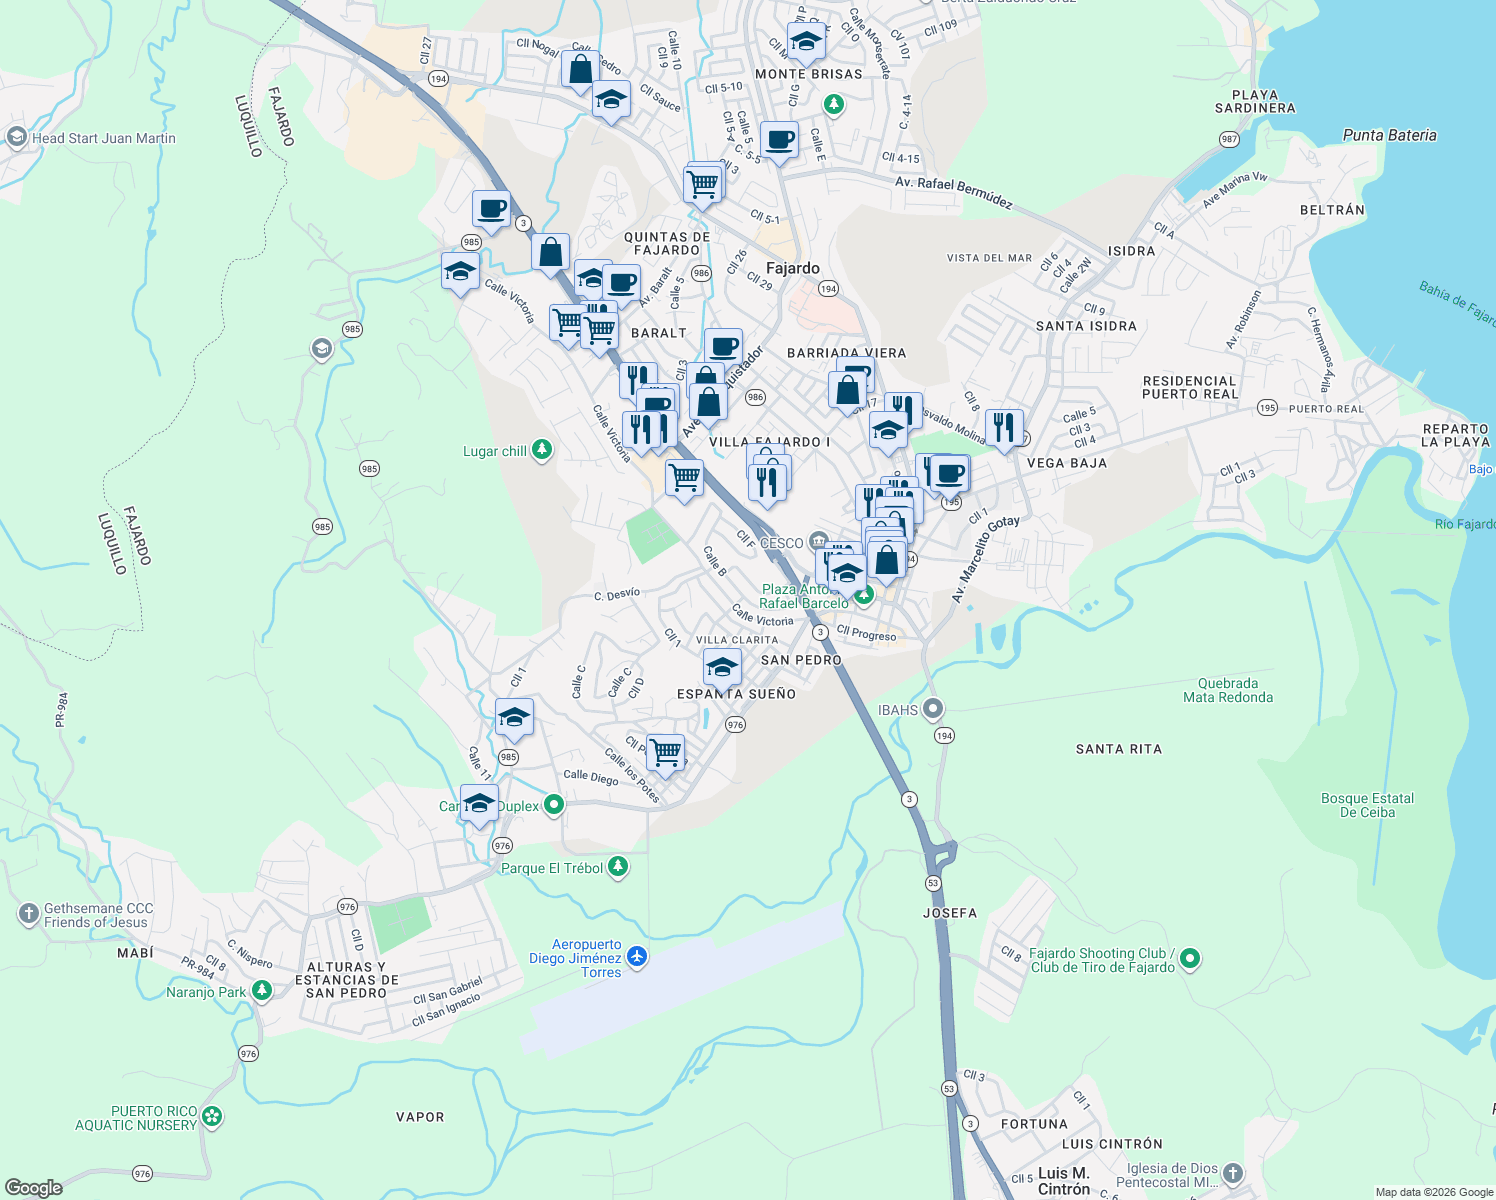Select the school marker near Cll Sauce

pyautogui.click(x=611, y=100)
